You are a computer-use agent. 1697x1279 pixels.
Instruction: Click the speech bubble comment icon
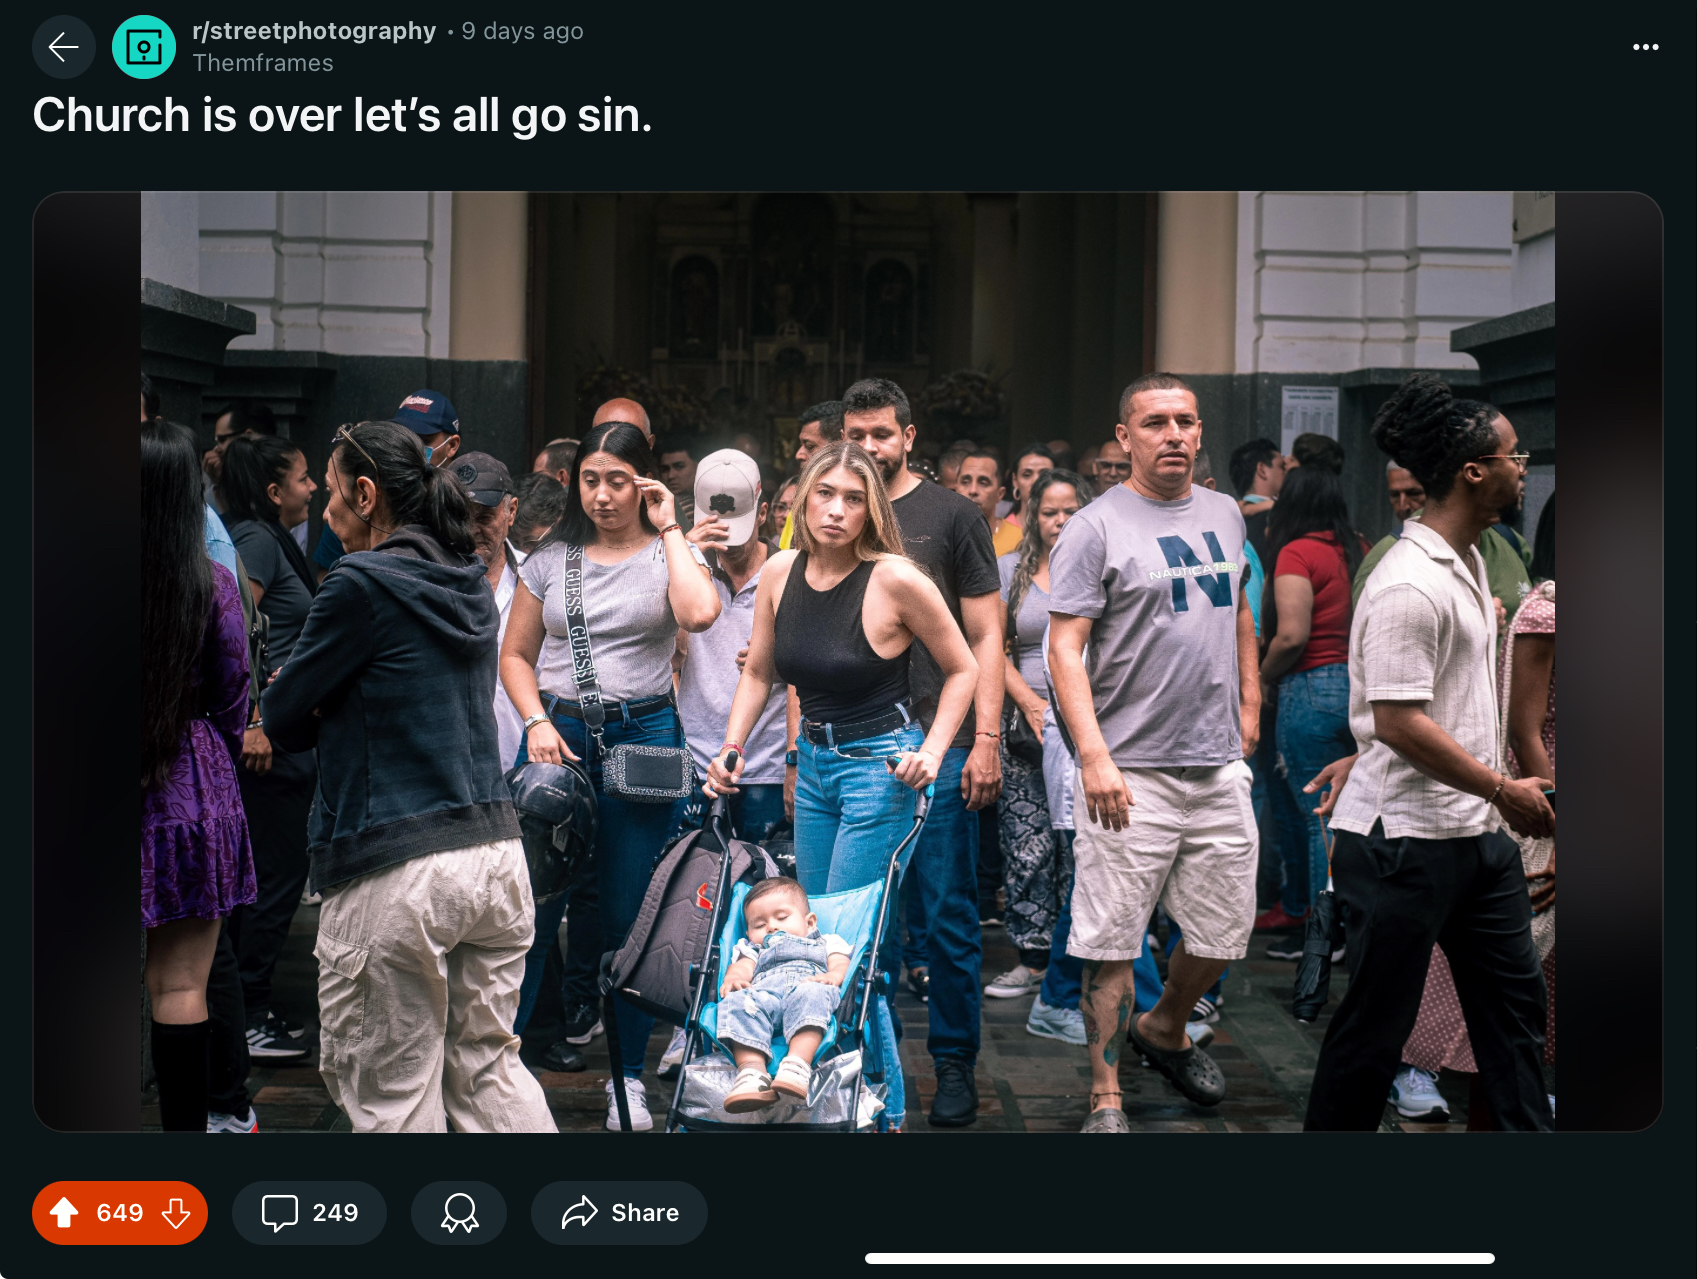279,1212
